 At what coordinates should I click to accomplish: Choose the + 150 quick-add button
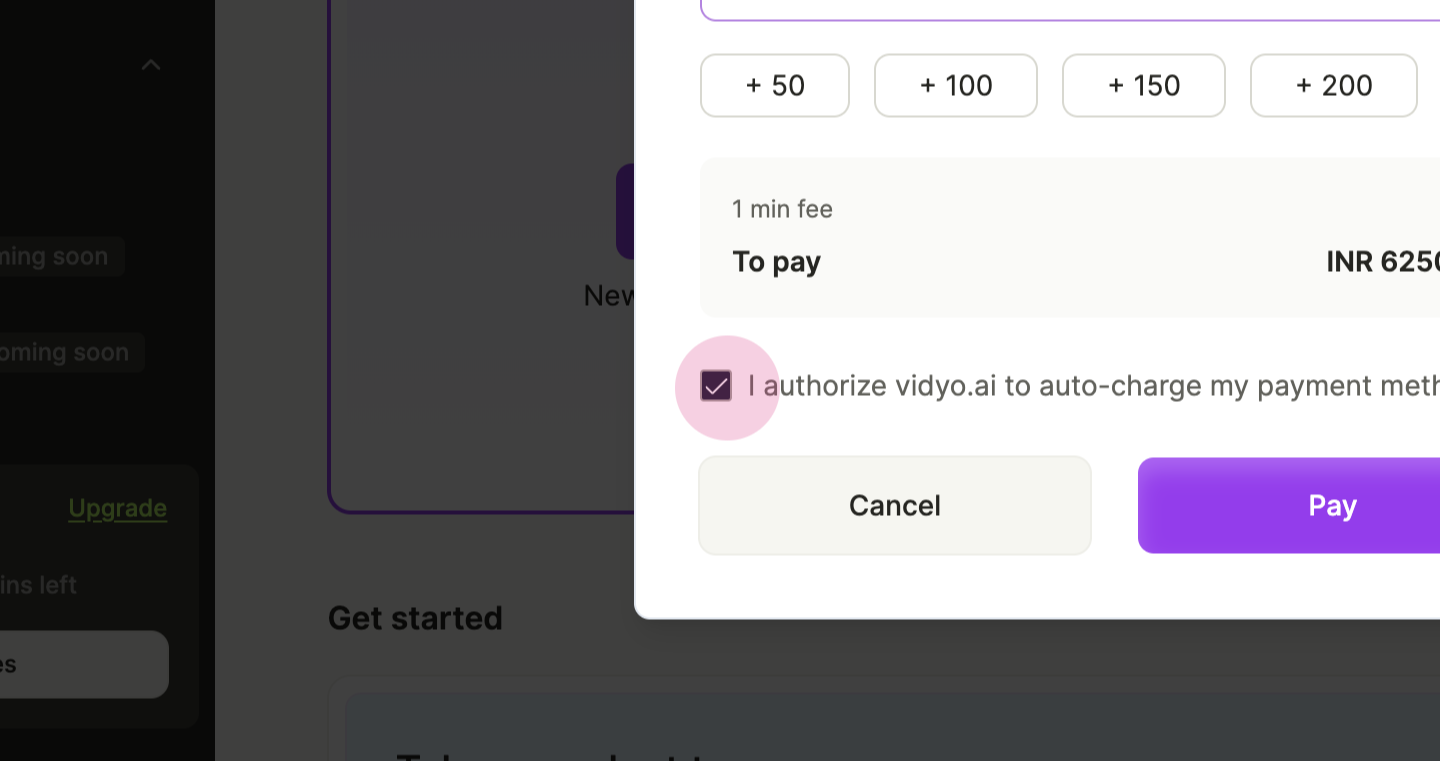1144,86
